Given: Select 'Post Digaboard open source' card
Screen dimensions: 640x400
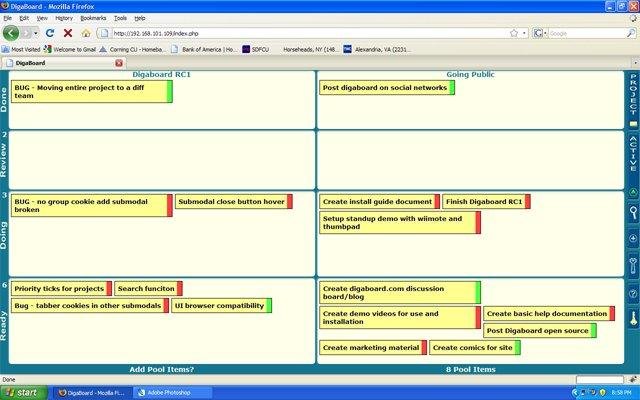Looking at the screenshot, I should coord(540,331).
